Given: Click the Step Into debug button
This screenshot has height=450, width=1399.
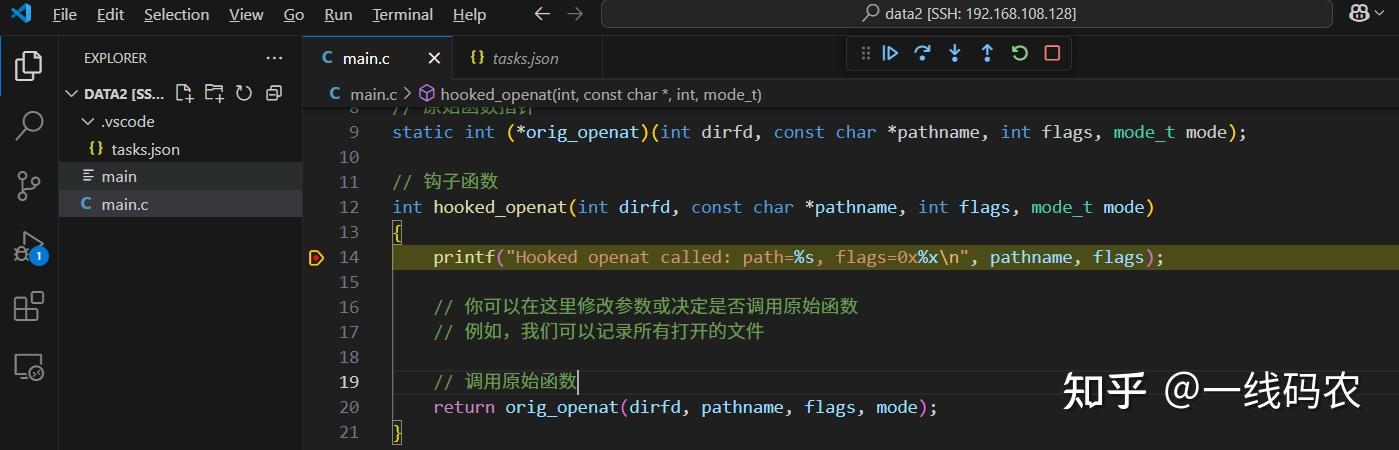Looking at the screenshot, I should click(955, 53).
